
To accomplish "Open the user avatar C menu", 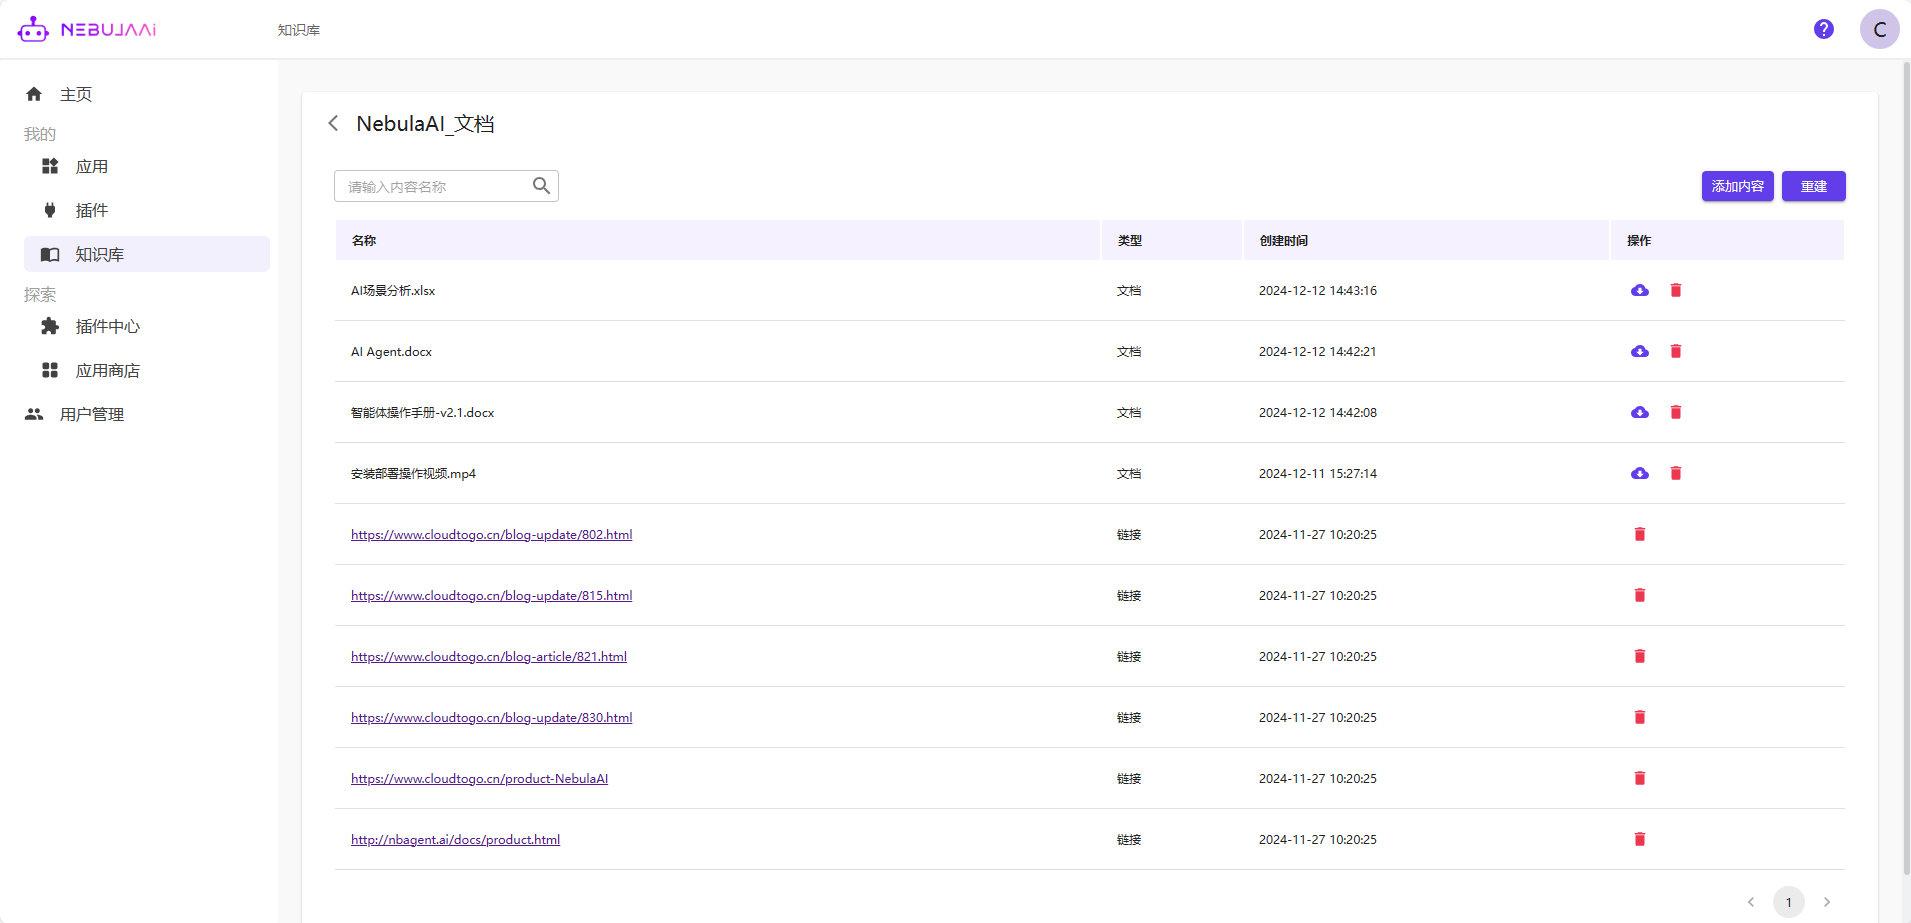I will tap(1878, 30).
